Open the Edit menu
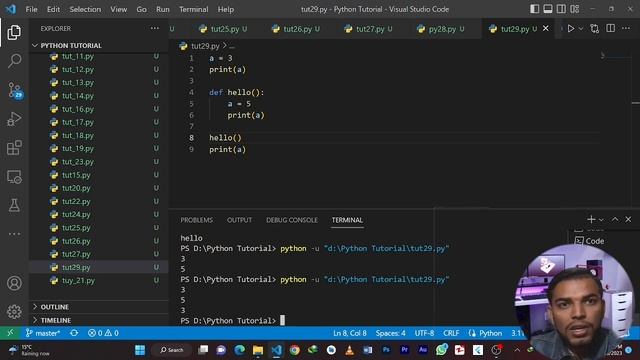This screenshot has height=360, width=640. pos(53,9)
